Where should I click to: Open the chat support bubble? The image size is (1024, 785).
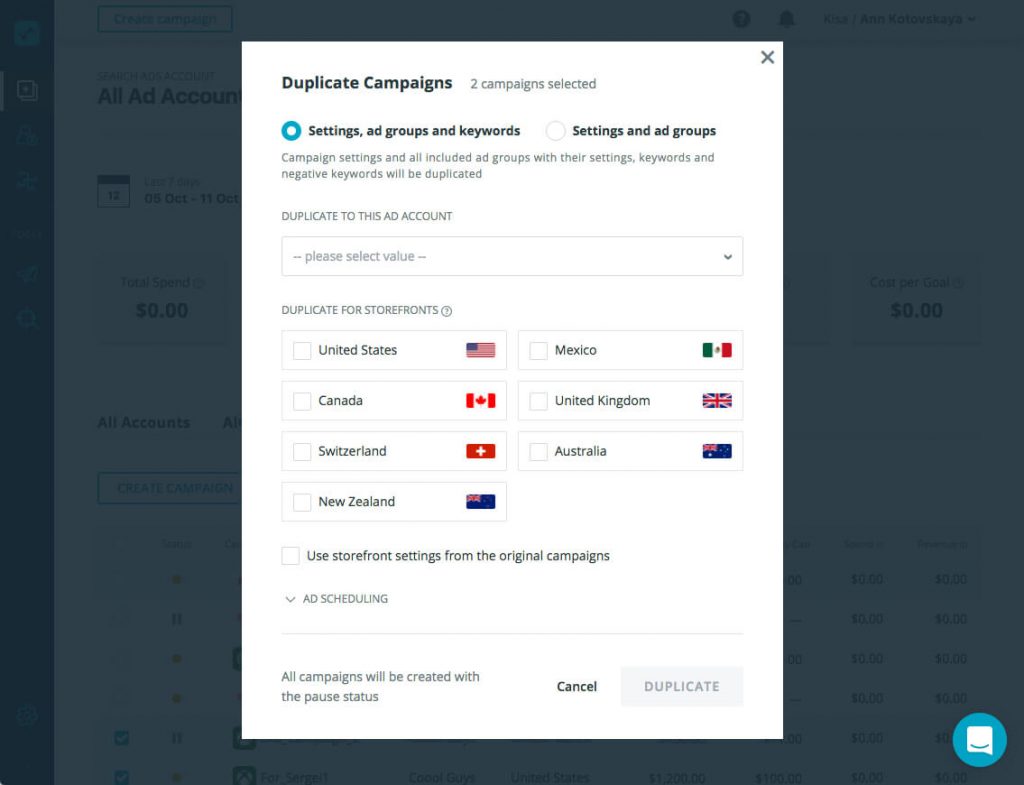pos(978,740)
